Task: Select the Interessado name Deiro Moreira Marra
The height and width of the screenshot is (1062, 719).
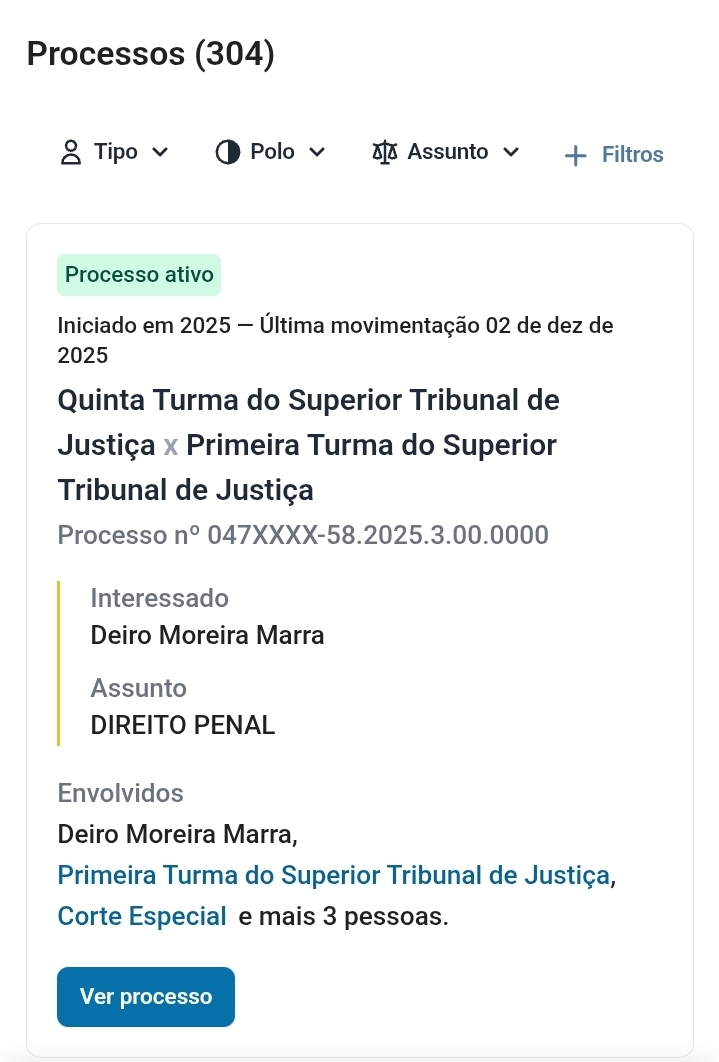Action: coord(207,635)
